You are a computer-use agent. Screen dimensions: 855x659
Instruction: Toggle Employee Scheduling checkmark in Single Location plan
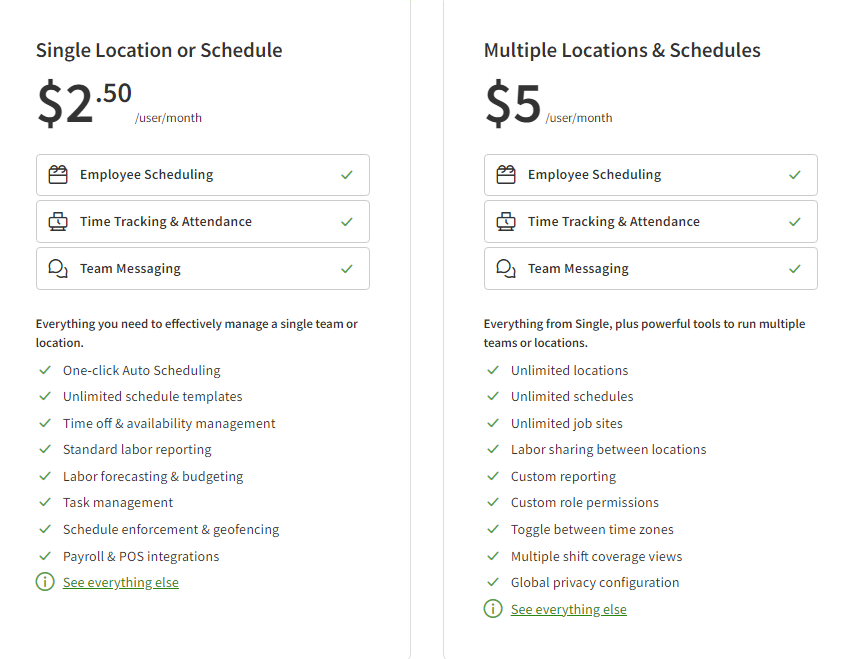(x=347, y=175)
